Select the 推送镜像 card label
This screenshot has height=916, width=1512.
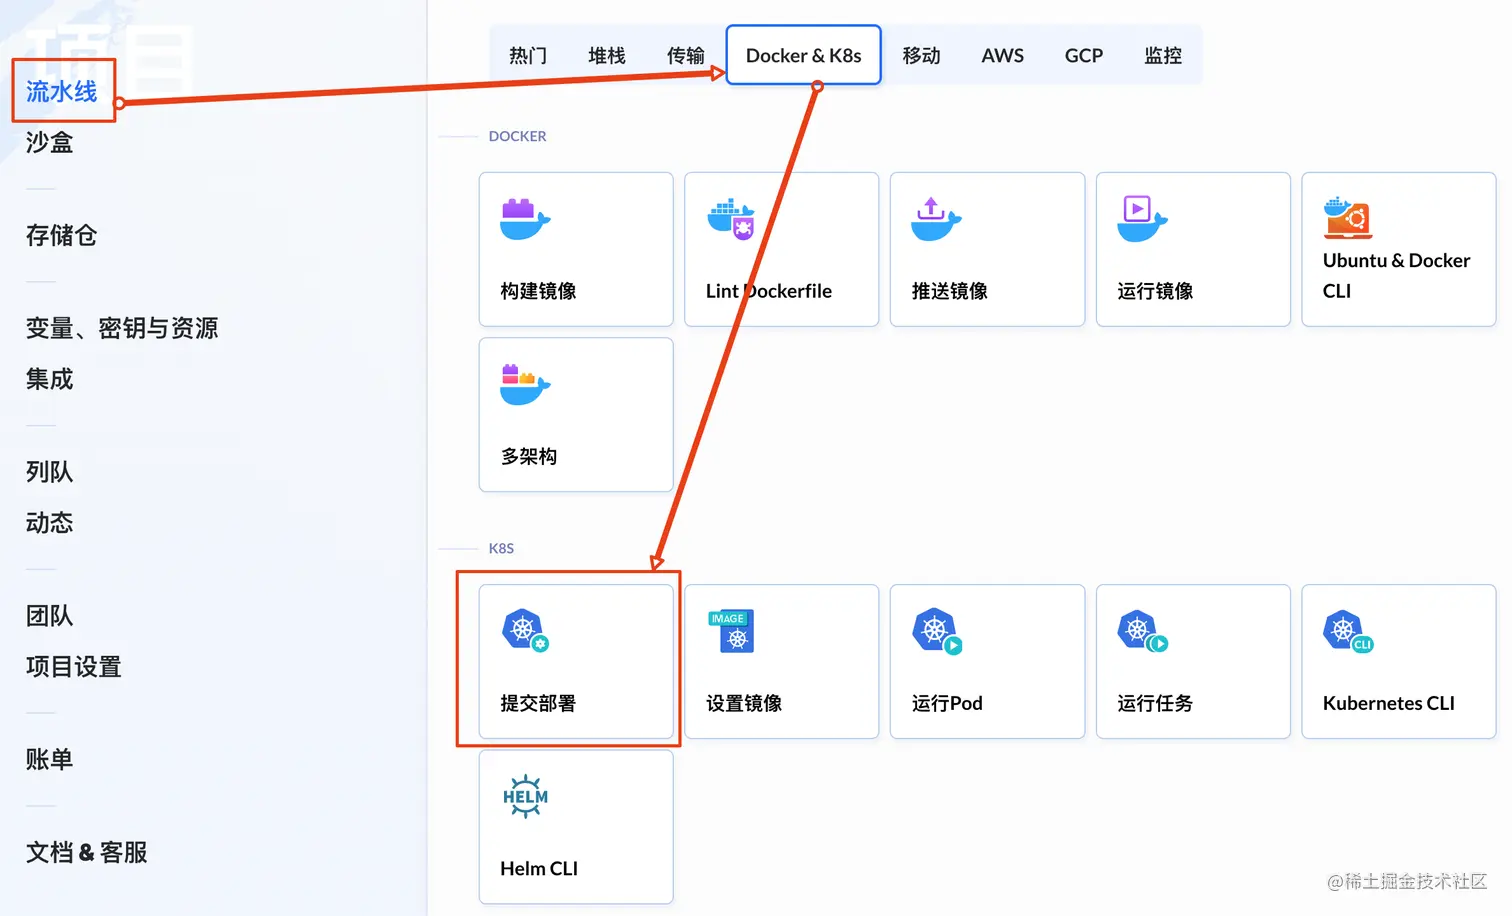point(950,291)
